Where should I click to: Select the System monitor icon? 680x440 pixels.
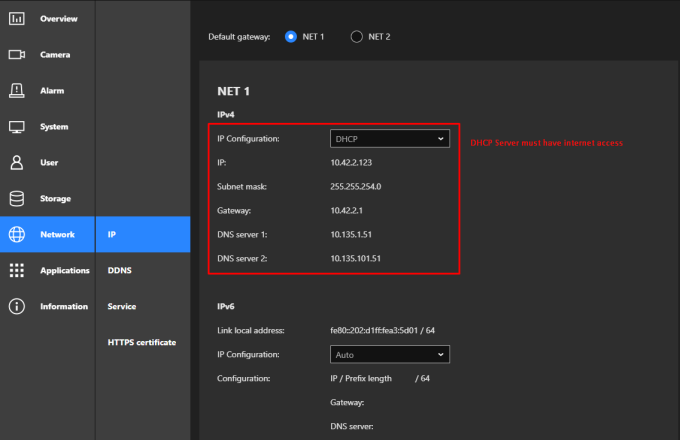click(x=17, y=127)
